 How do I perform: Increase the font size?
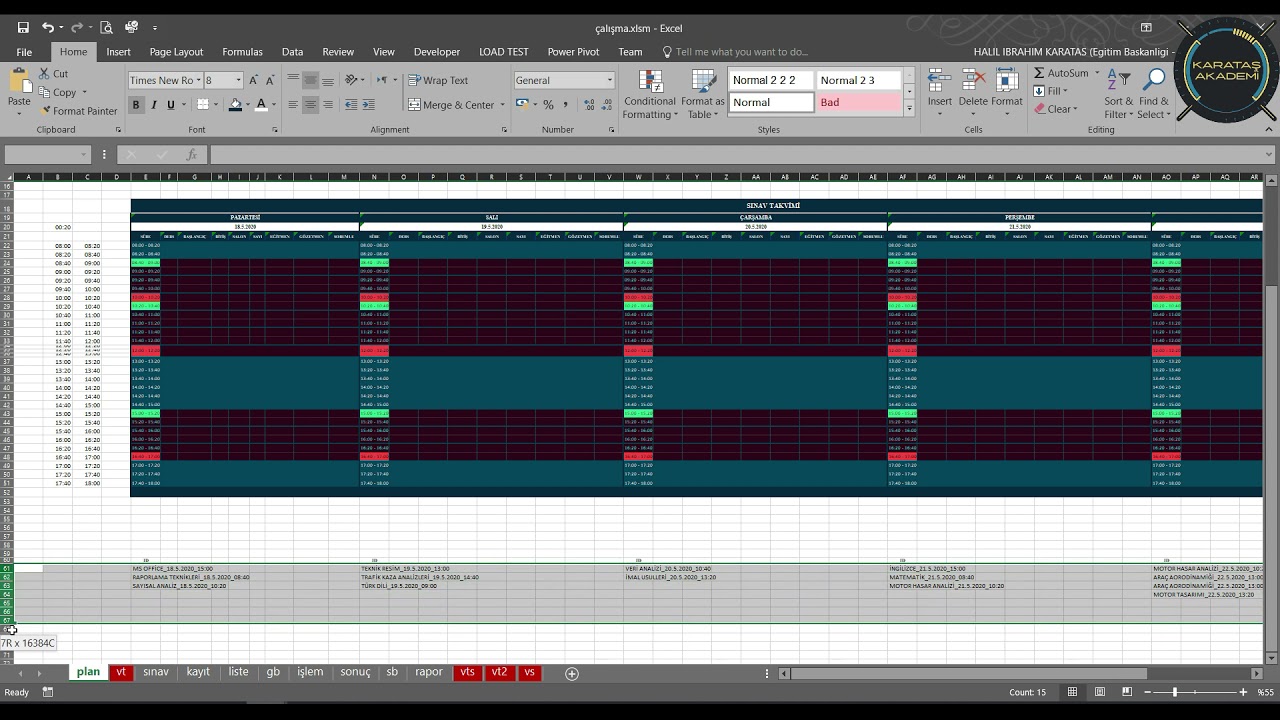tap(254, 80)
